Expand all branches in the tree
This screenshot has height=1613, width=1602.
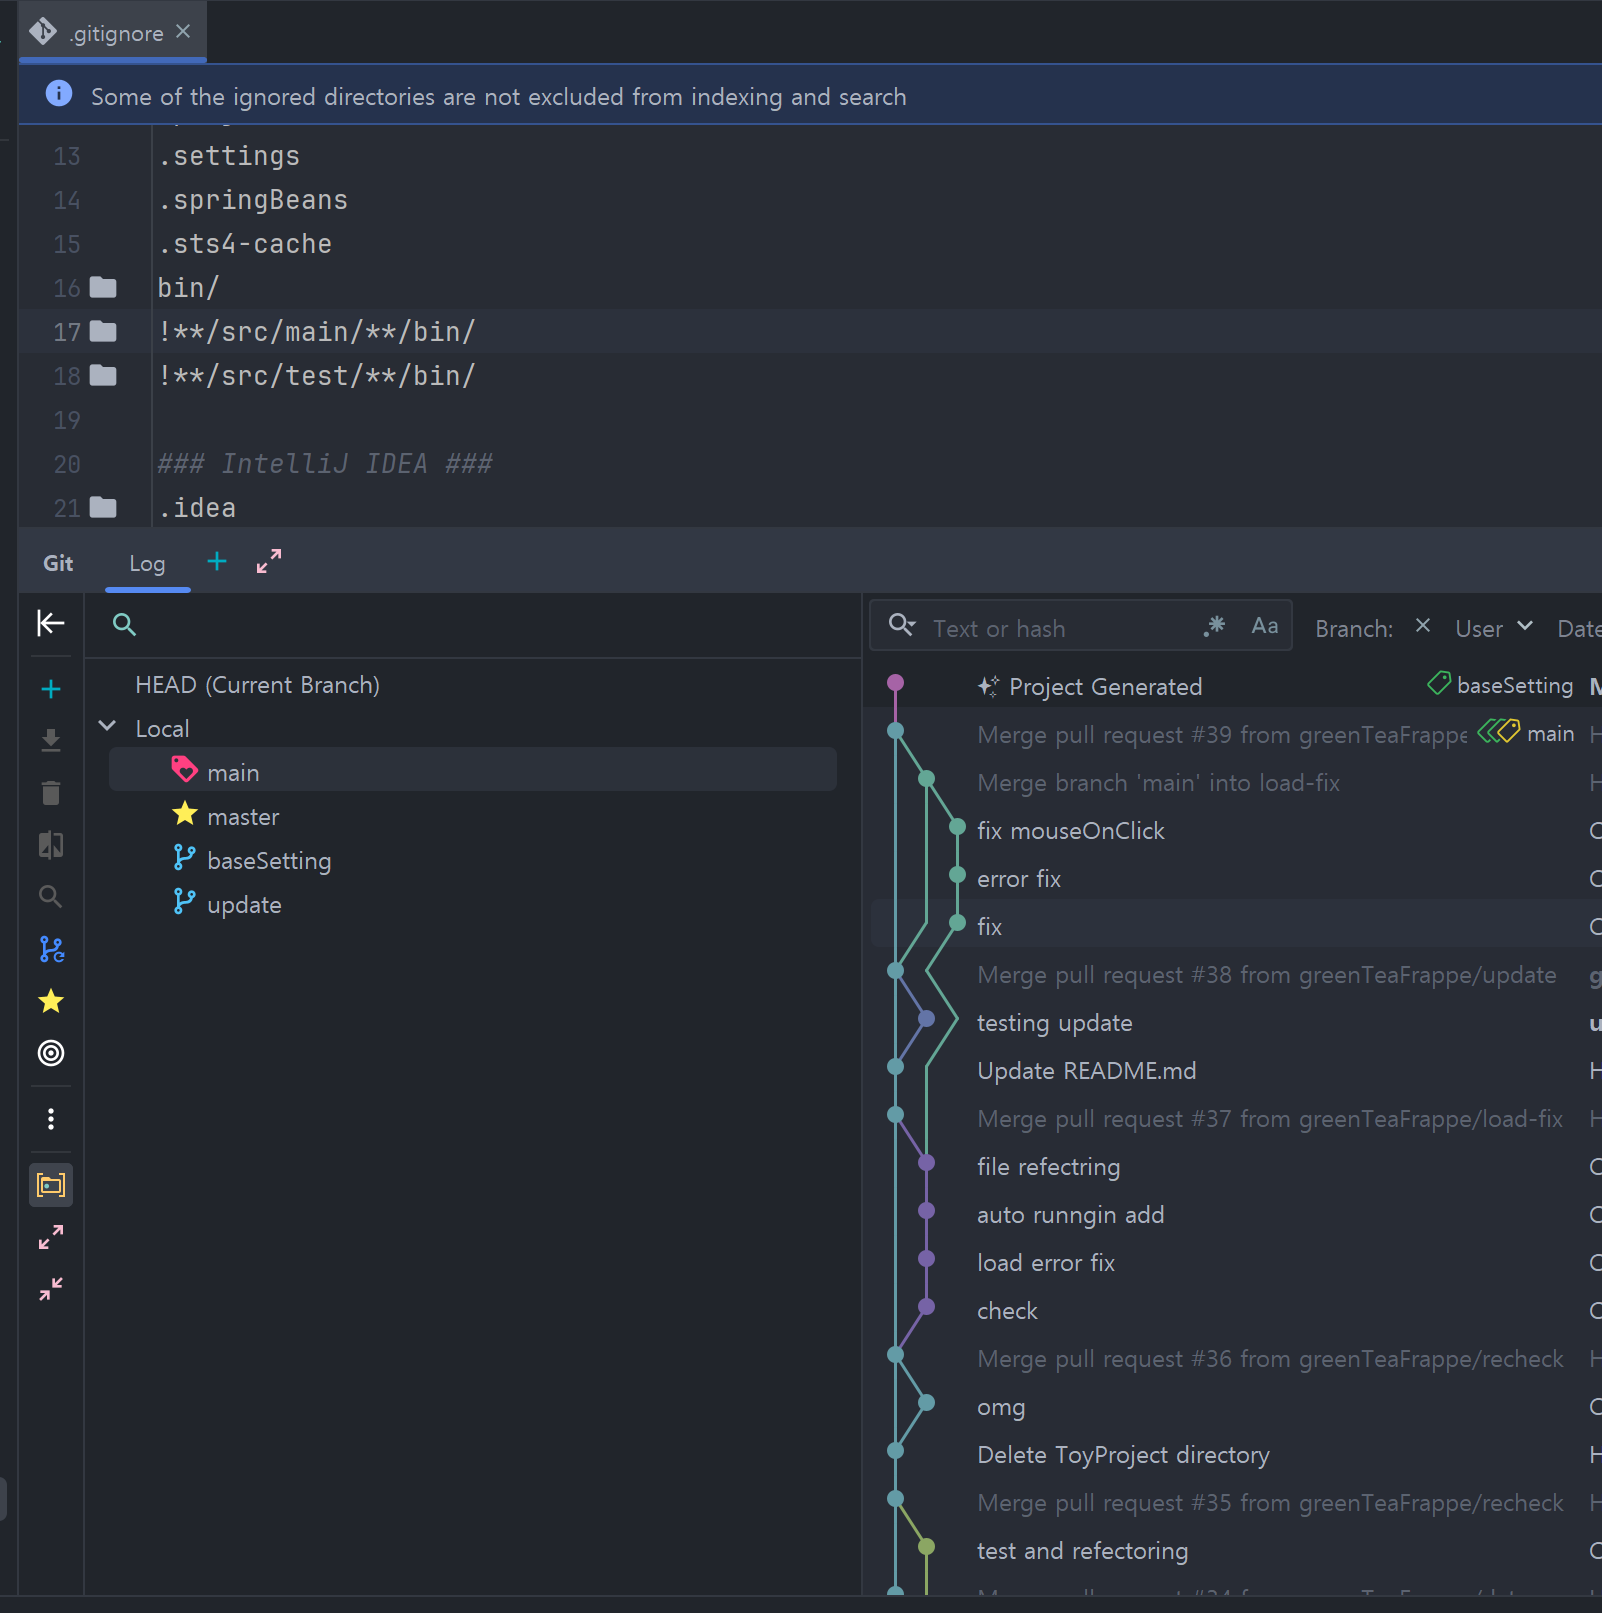click(51, 1238)
